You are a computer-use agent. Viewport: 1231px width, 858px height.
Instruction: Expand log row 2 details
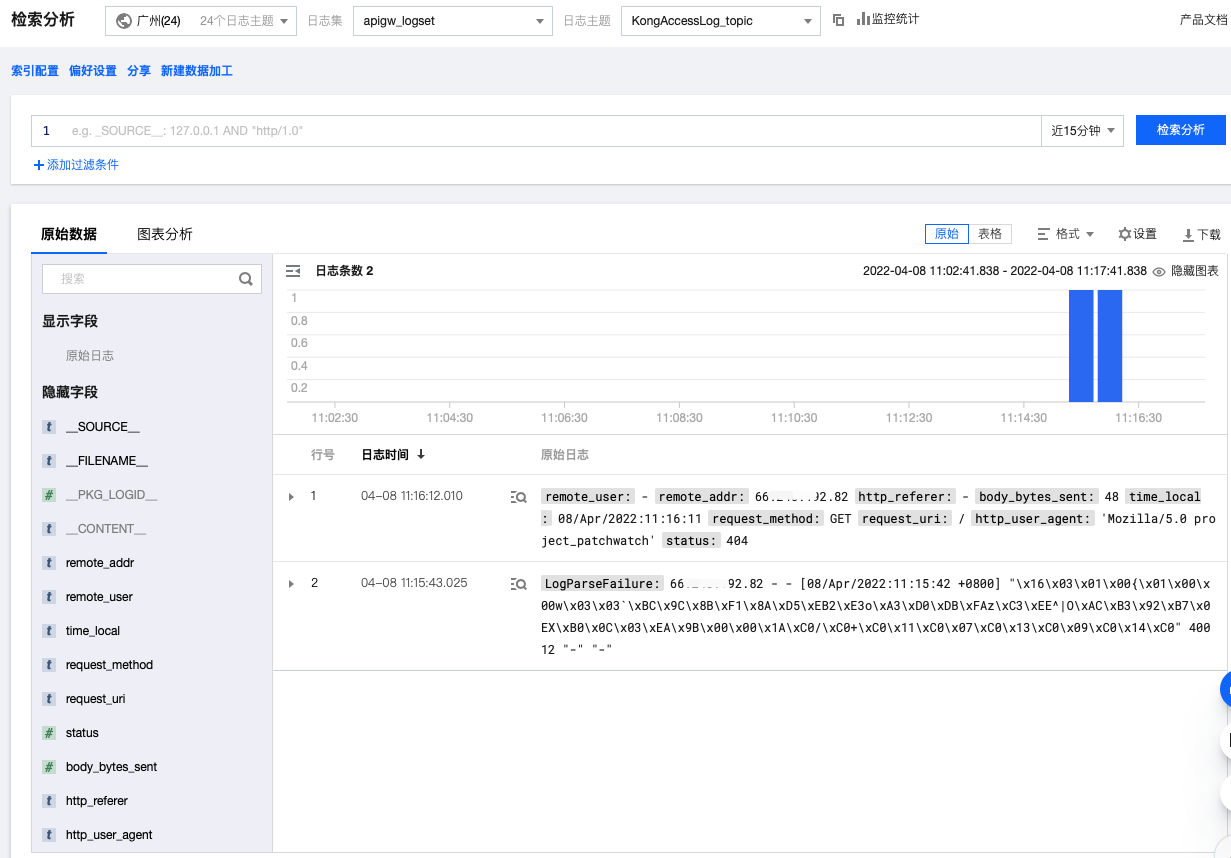(291, 584)
